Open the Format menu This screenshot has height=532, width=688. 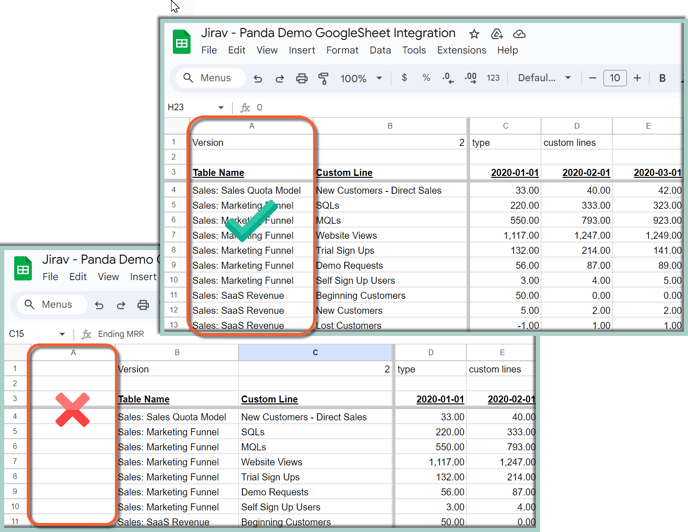(342, 50)
